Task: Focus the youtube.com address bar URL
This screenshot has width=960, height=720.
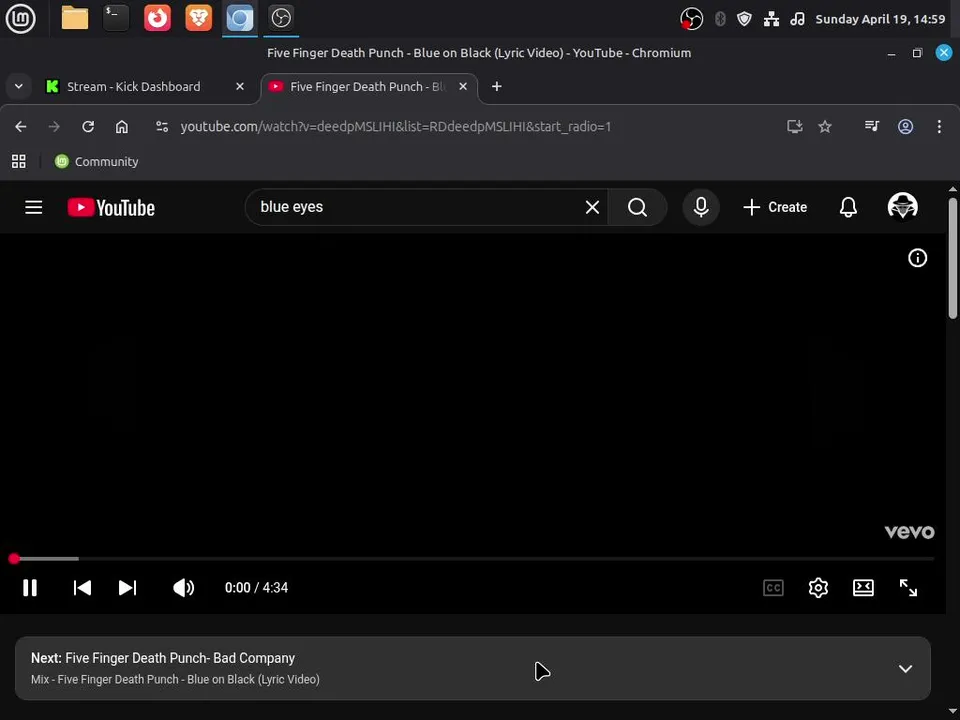Action: coord(396,127)
